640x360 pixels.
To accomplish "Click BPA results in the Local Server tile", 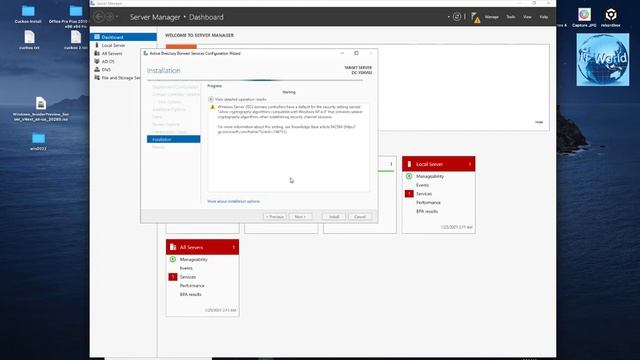I will pos(427,211).
